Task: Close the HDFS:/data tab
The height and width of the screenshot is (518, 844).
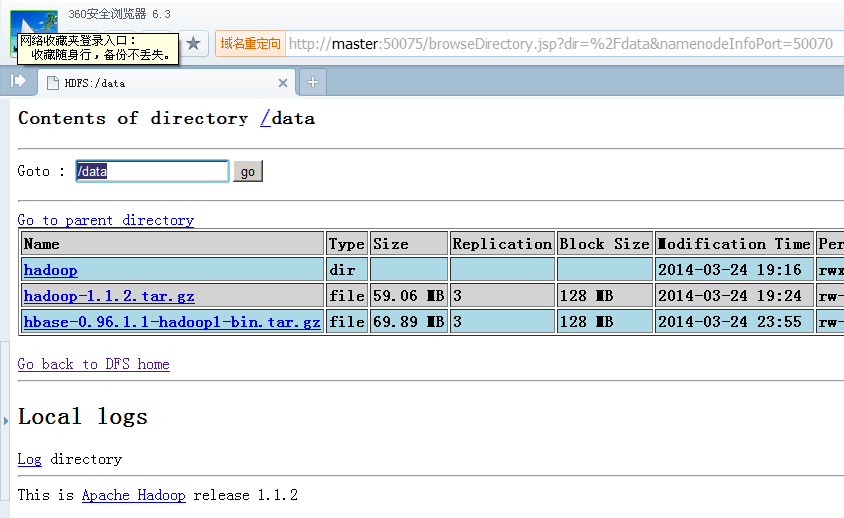Action: 283,83
